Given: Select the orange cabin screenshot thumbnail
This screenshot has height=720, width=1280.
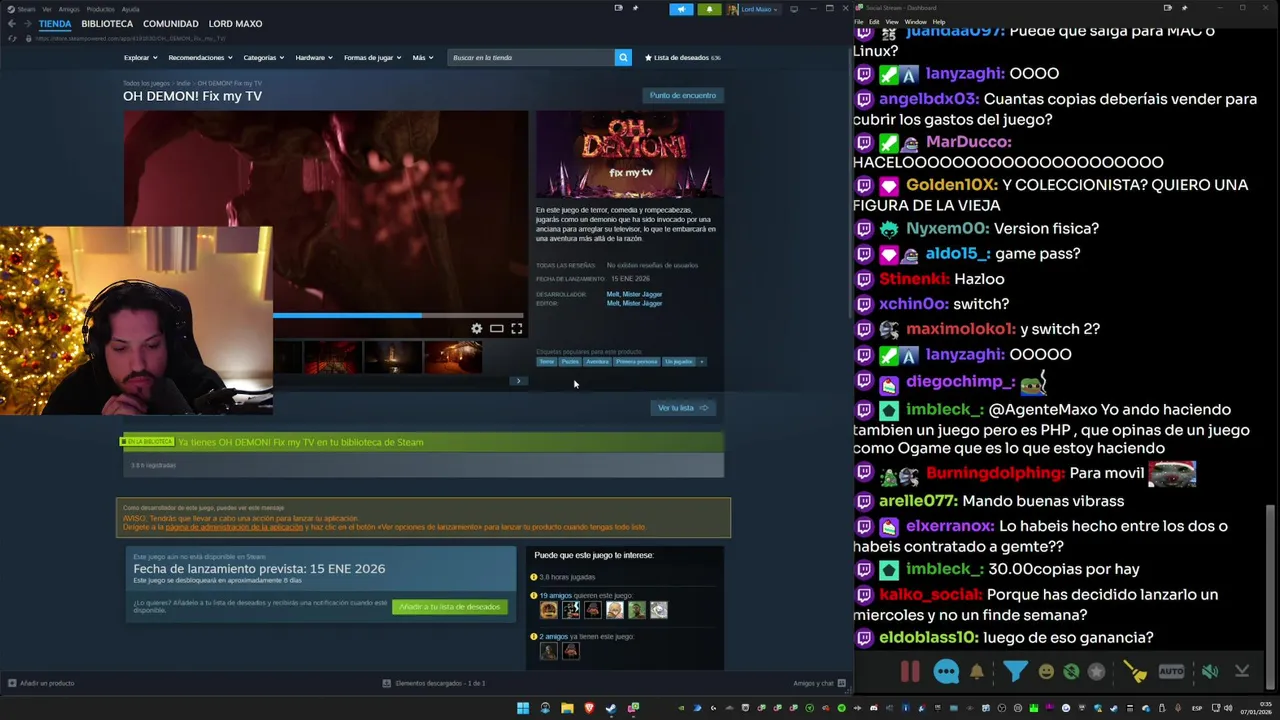Looking at the screenshot, I should [x=453, y=357].
